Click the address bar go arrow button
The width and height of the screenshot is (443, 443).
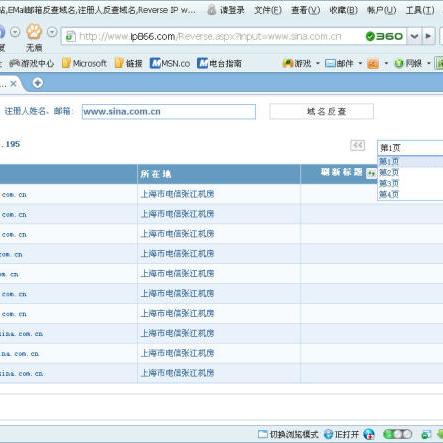[x=428, y=36]
